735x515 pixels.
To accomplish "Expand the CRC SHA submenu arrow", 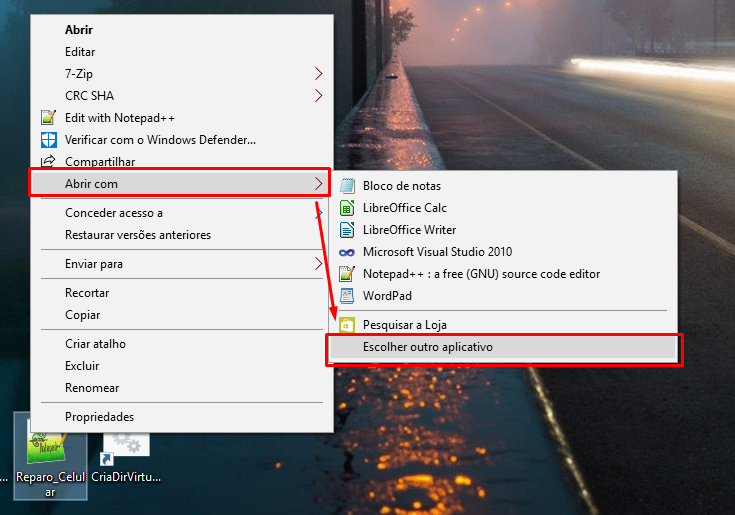I will point(319,96).
